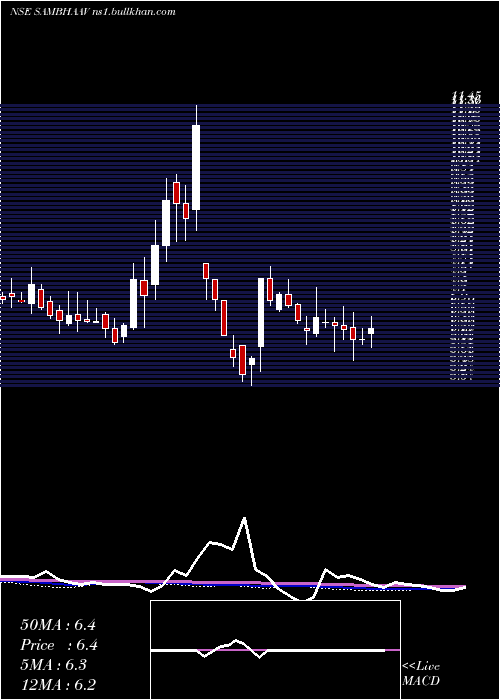
Task: Click the Price : 6.4 label
Action: [59, 645]
